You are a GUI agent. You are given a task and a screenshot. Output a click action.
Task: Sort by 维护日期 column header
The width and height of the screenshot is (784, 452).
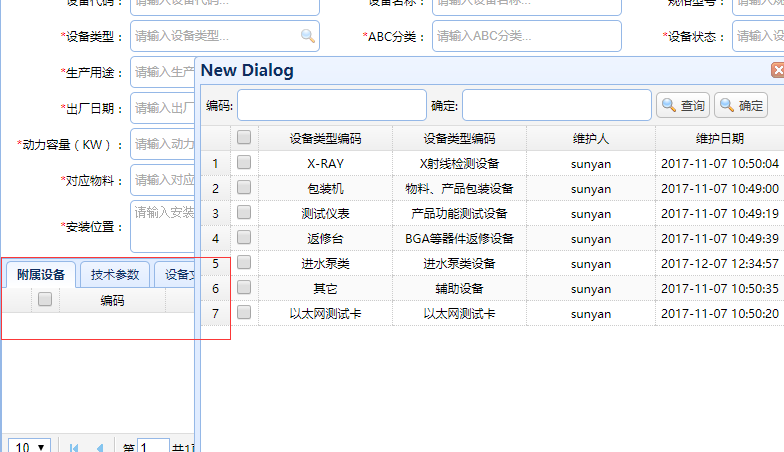pyautogui.click(x=719, y=138)
